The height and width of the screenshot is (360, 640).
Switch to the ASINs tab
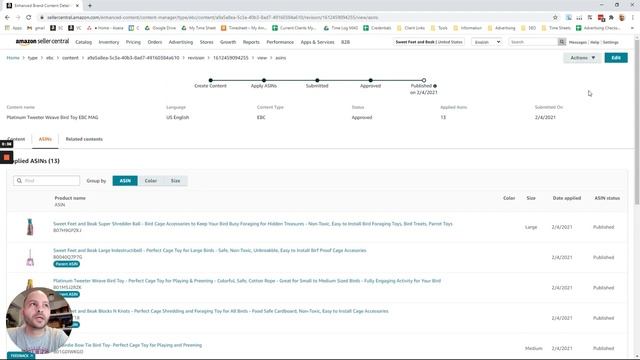click(45, 139)
